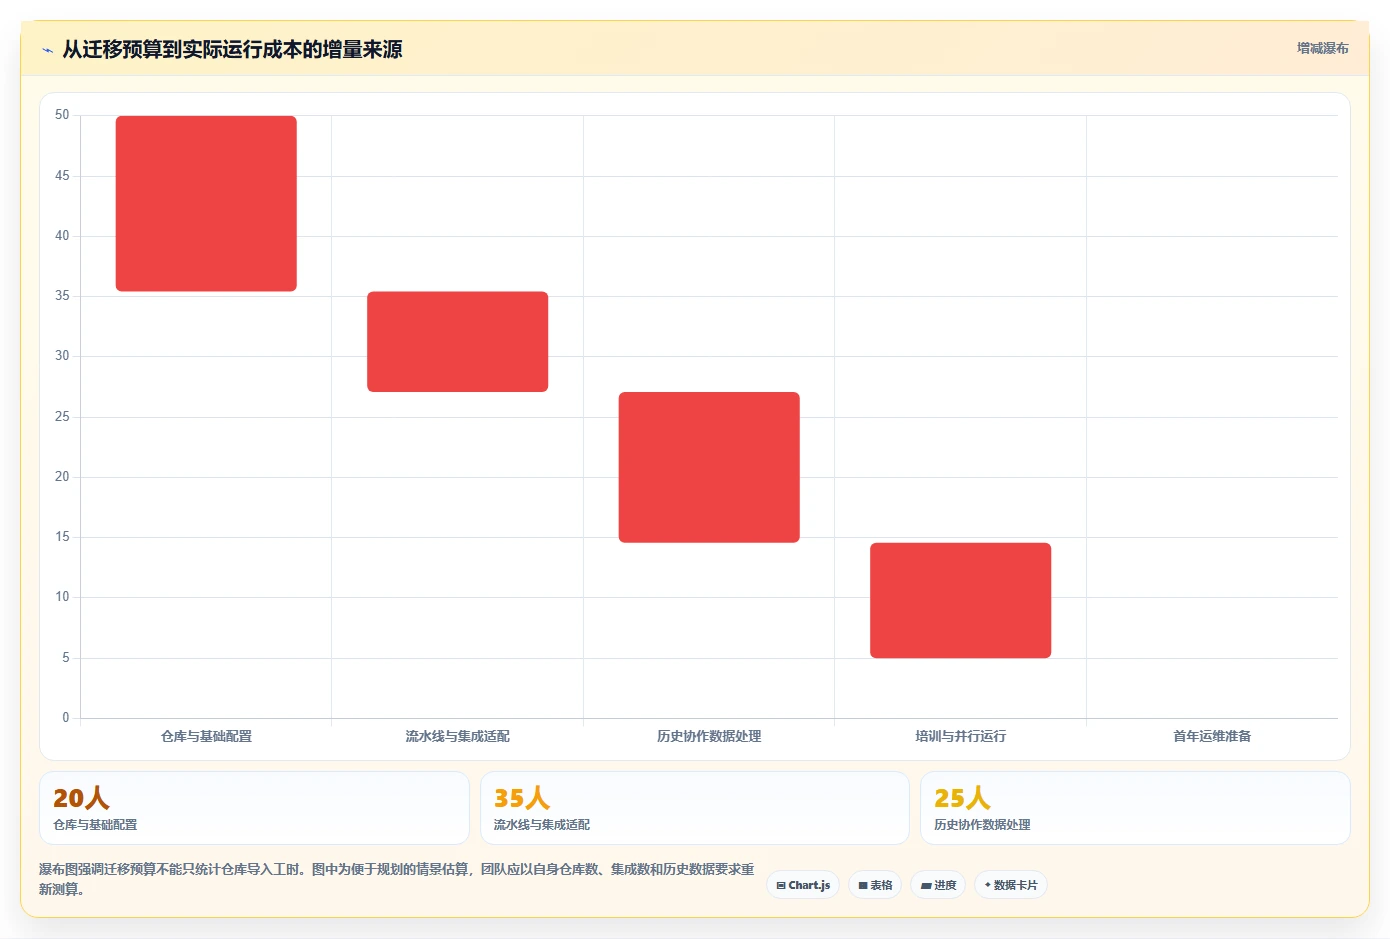The height and width of the screenshot is (939, 1390).
Task: Click y-axis tick value 45
Action: coord(62,176)
